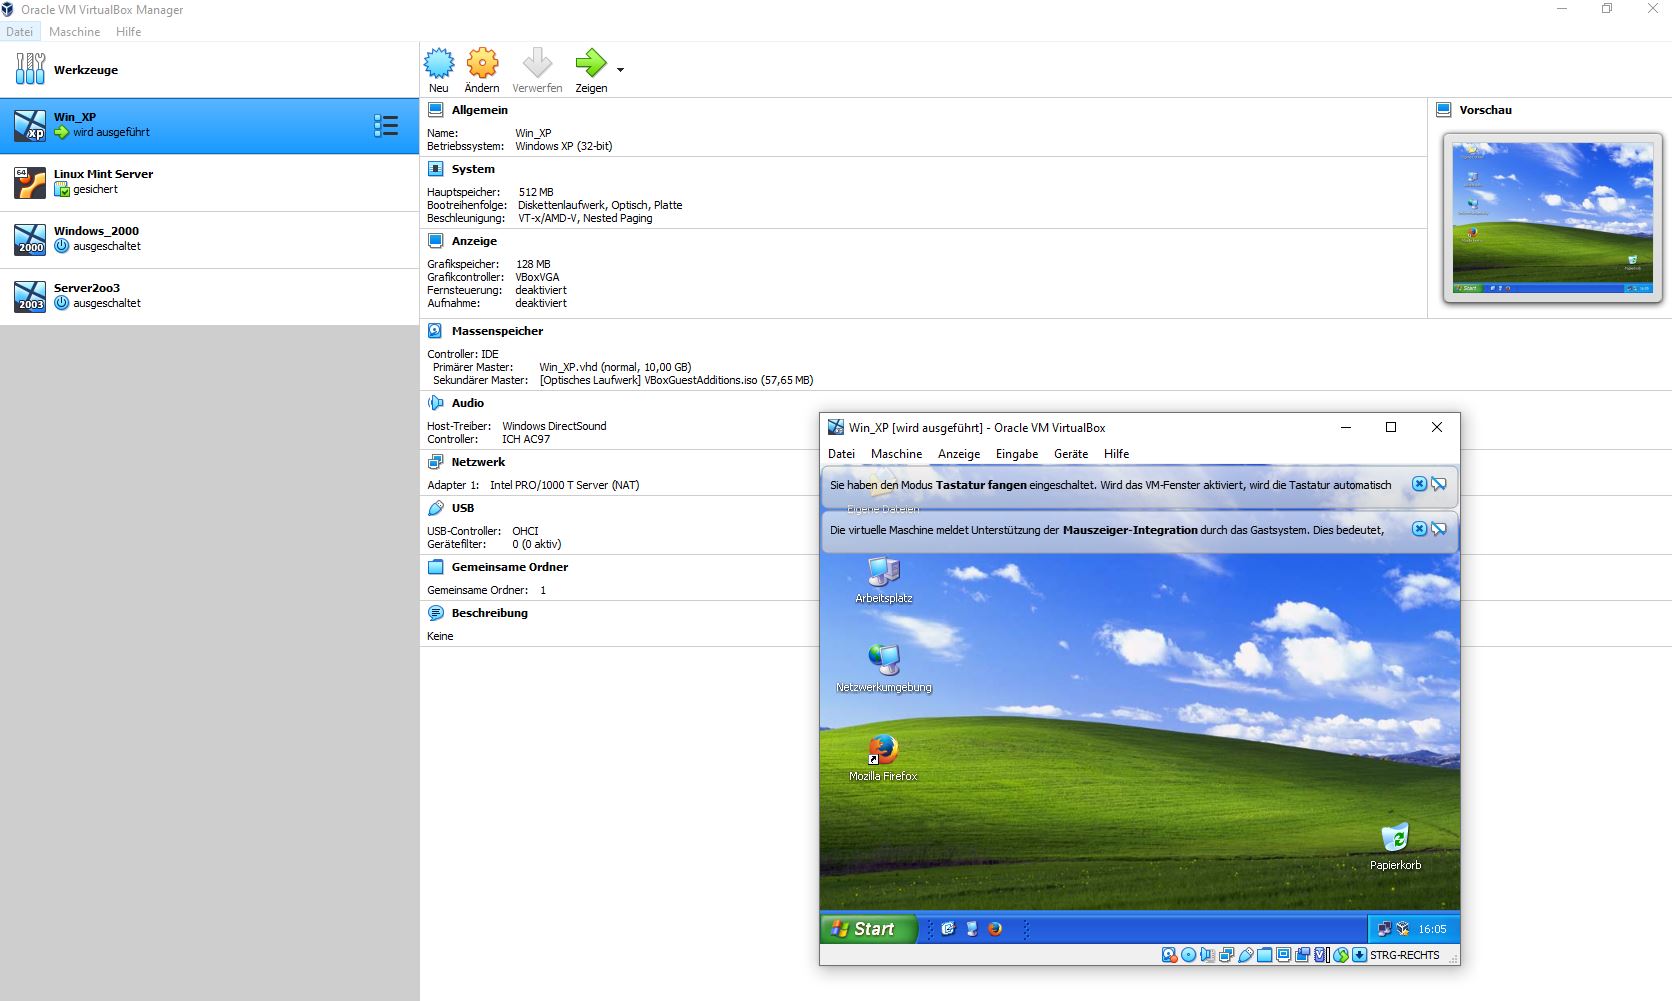Open the Manager's Datei menu
The image size is (1672, 1001).
click(19, 31)
